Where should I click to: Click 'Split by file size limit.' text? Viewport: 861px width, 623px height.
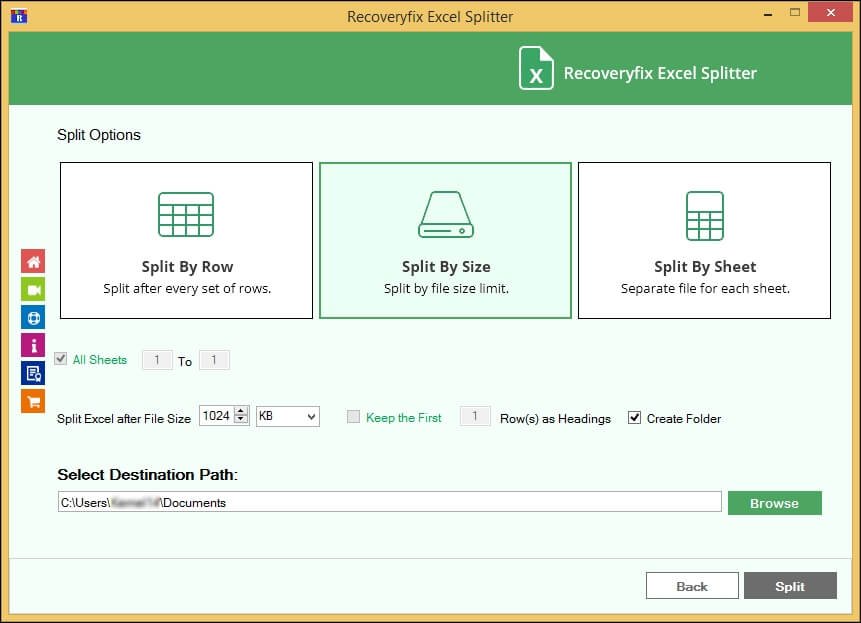tap(446, 289)
